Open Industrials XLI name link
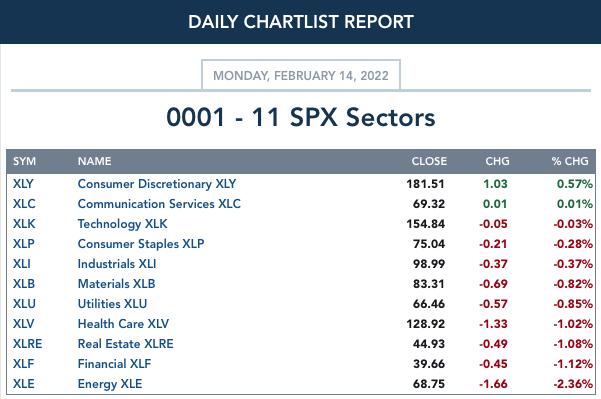 (x=117, y=264)
